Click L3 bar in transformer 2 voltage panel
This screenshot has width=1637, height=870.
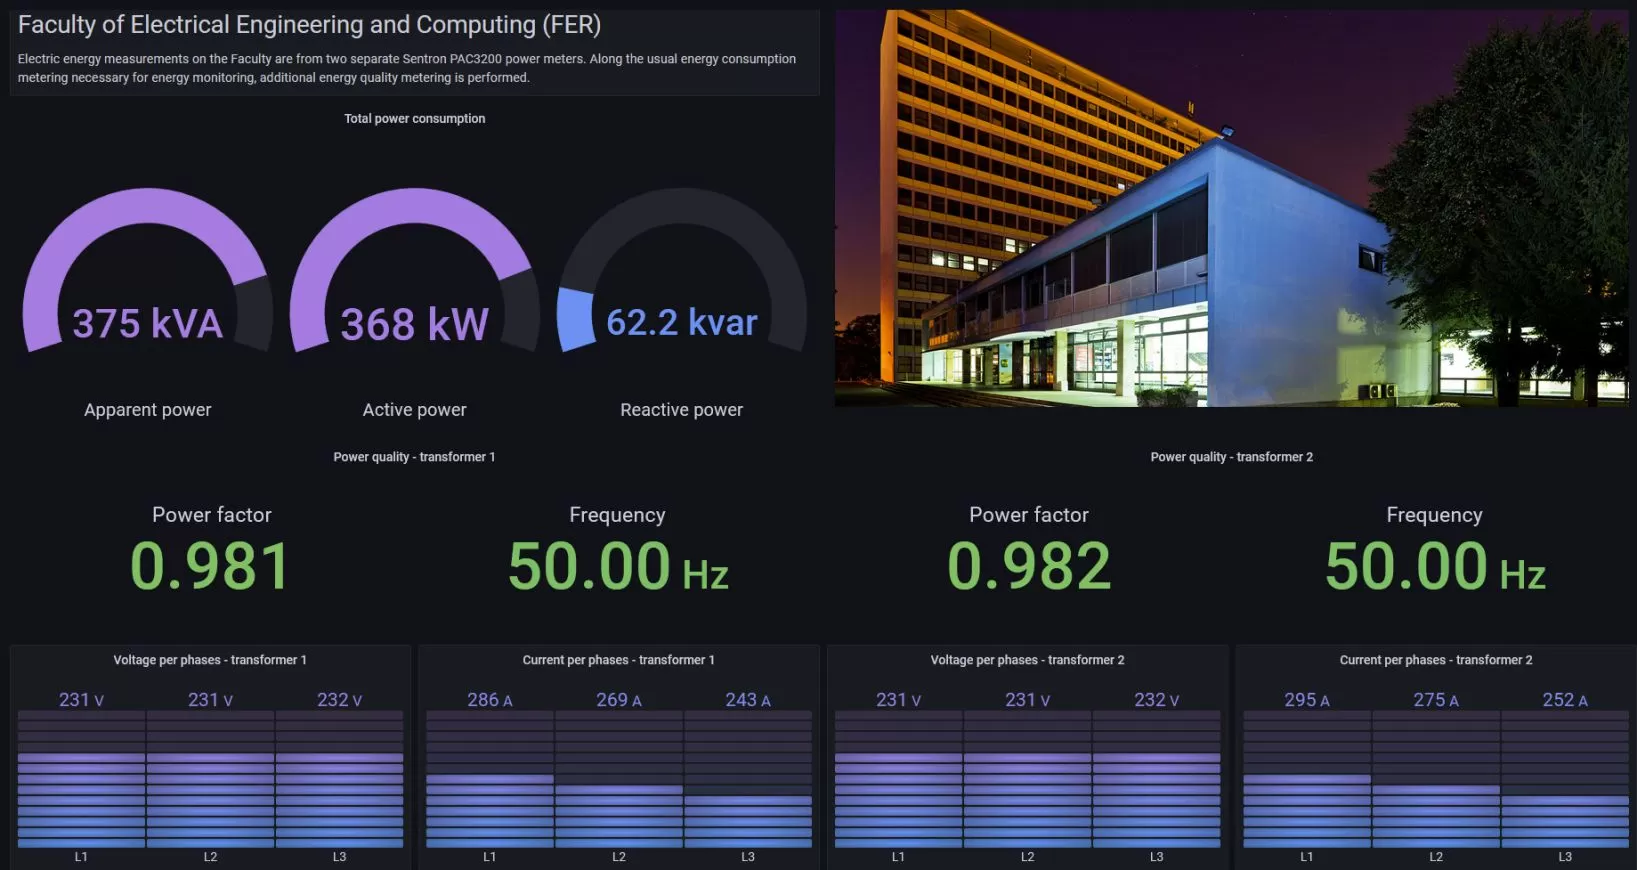coord(1157,779)
